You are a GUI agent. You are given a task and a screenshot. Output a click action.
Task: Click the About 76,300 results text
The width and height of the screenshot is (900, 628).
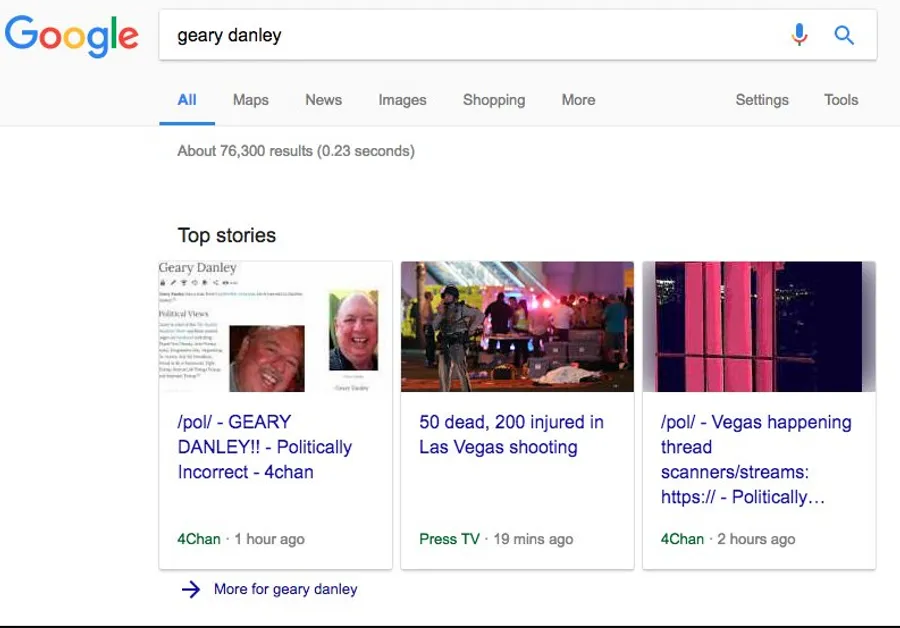click(x=296, y=151)
